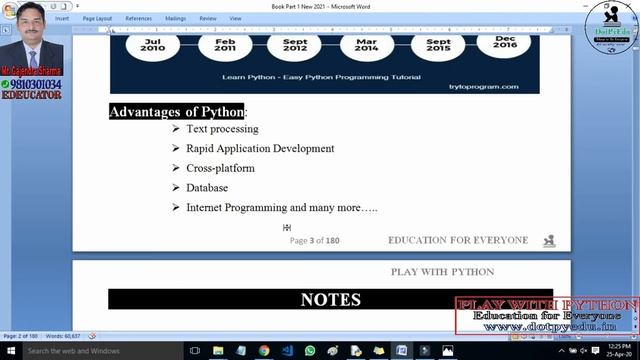Click the 'Search the web and Windows' box
Screen dimensions: 640x360
point(103,351)
